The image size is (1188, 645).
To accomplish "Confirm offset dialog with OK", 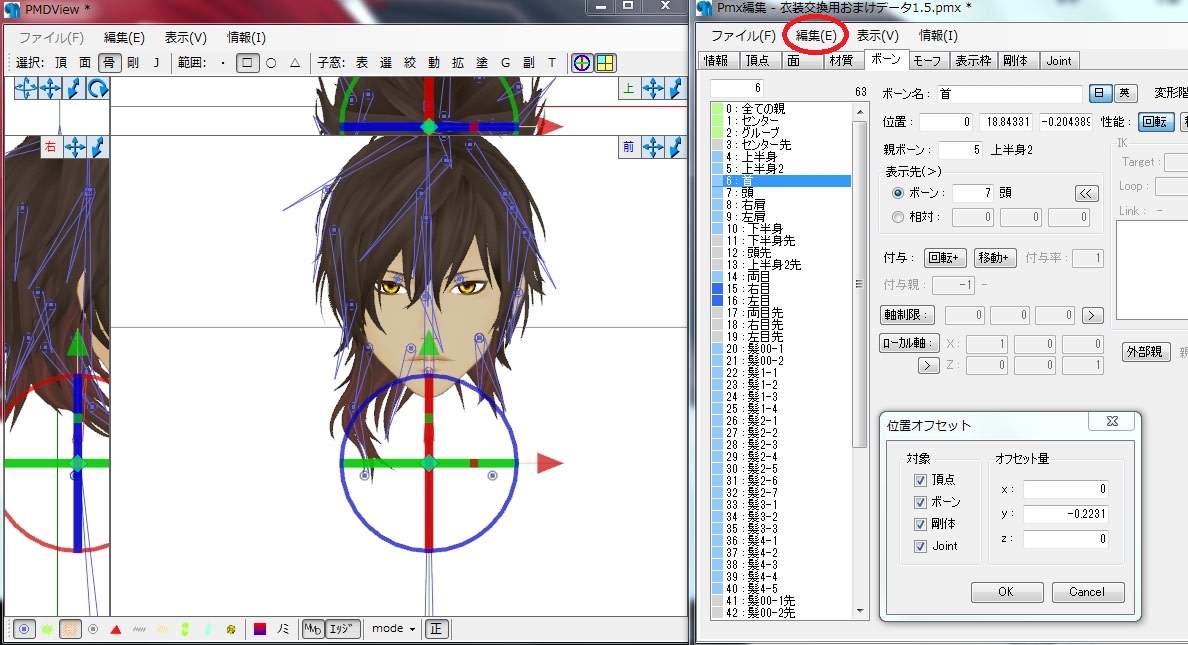I will point(1006,592).
